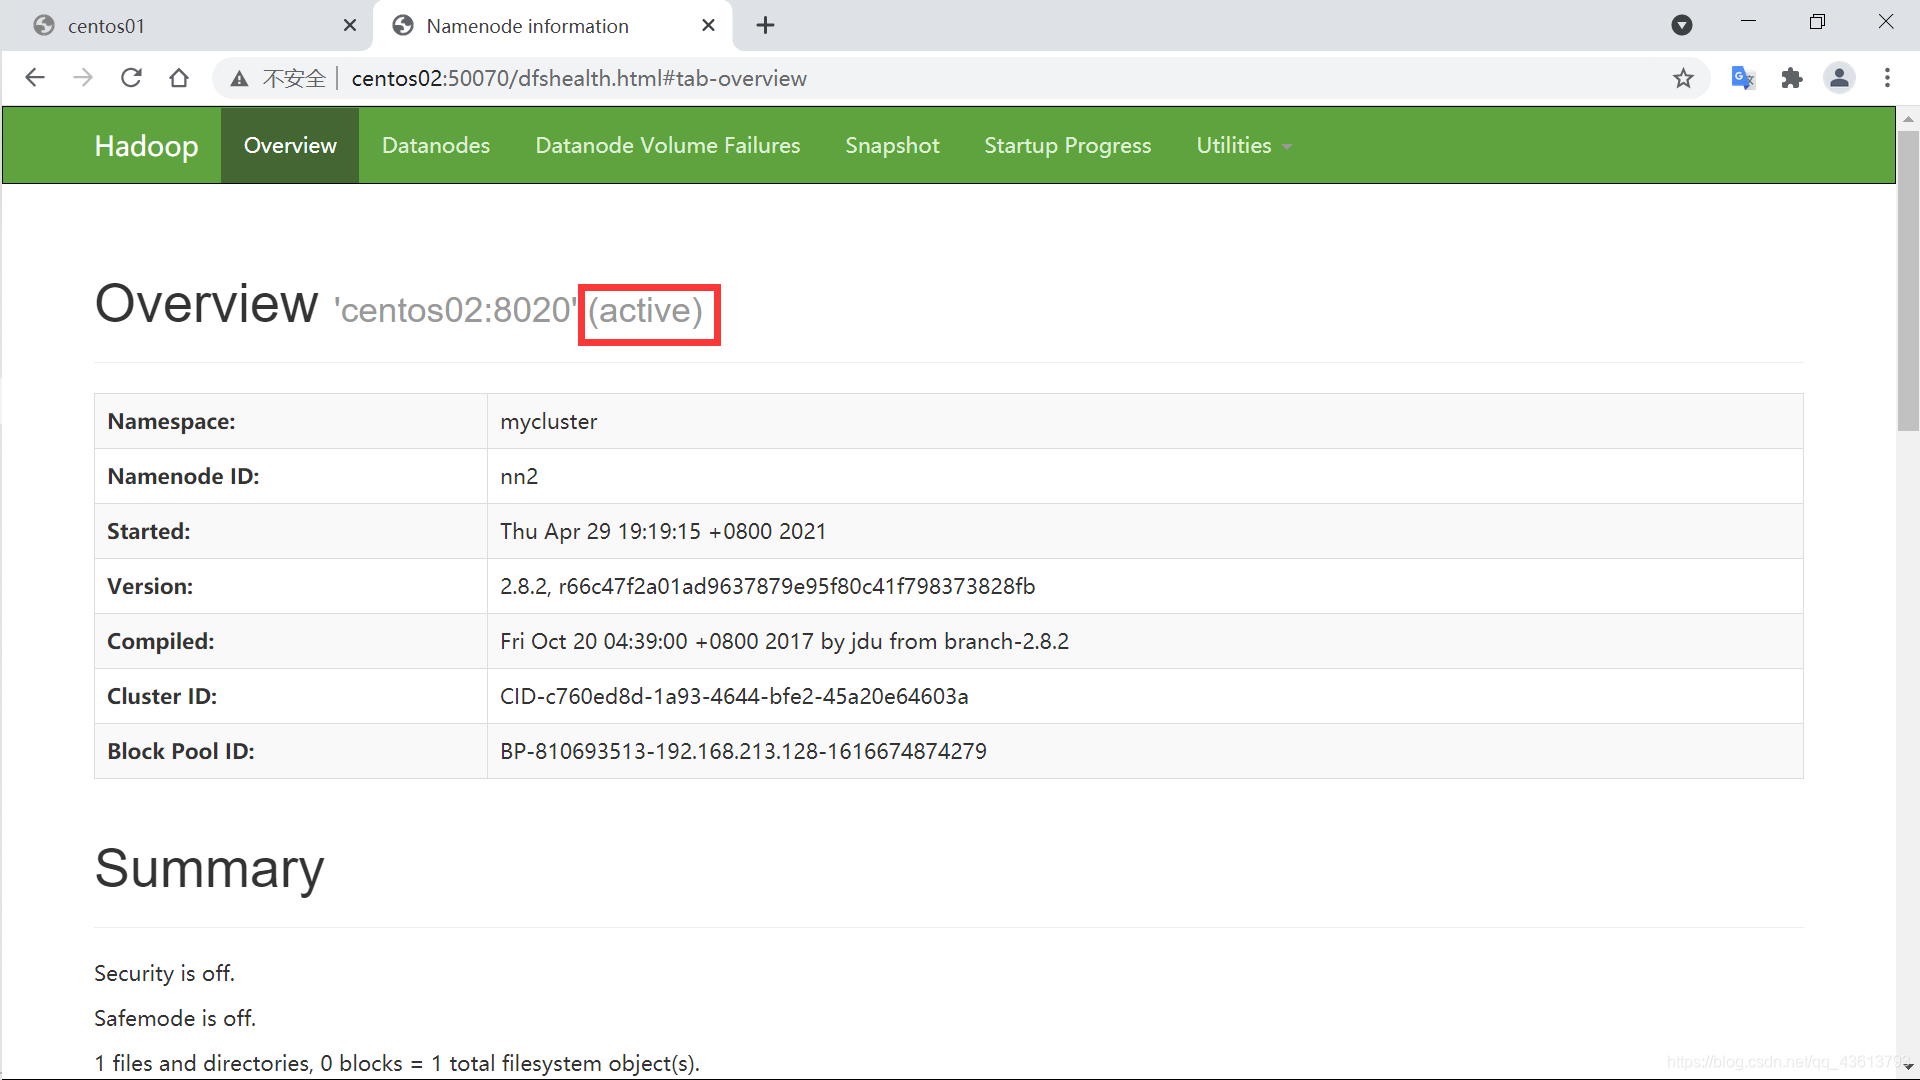Open the Snapshot navigation tab

pyautogui.click(x=892, y=146)
